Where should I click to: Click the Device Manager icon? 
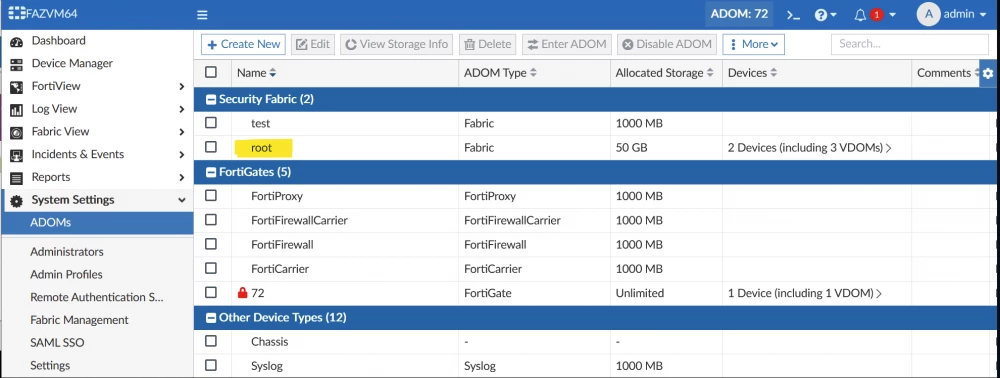[17, 64]
